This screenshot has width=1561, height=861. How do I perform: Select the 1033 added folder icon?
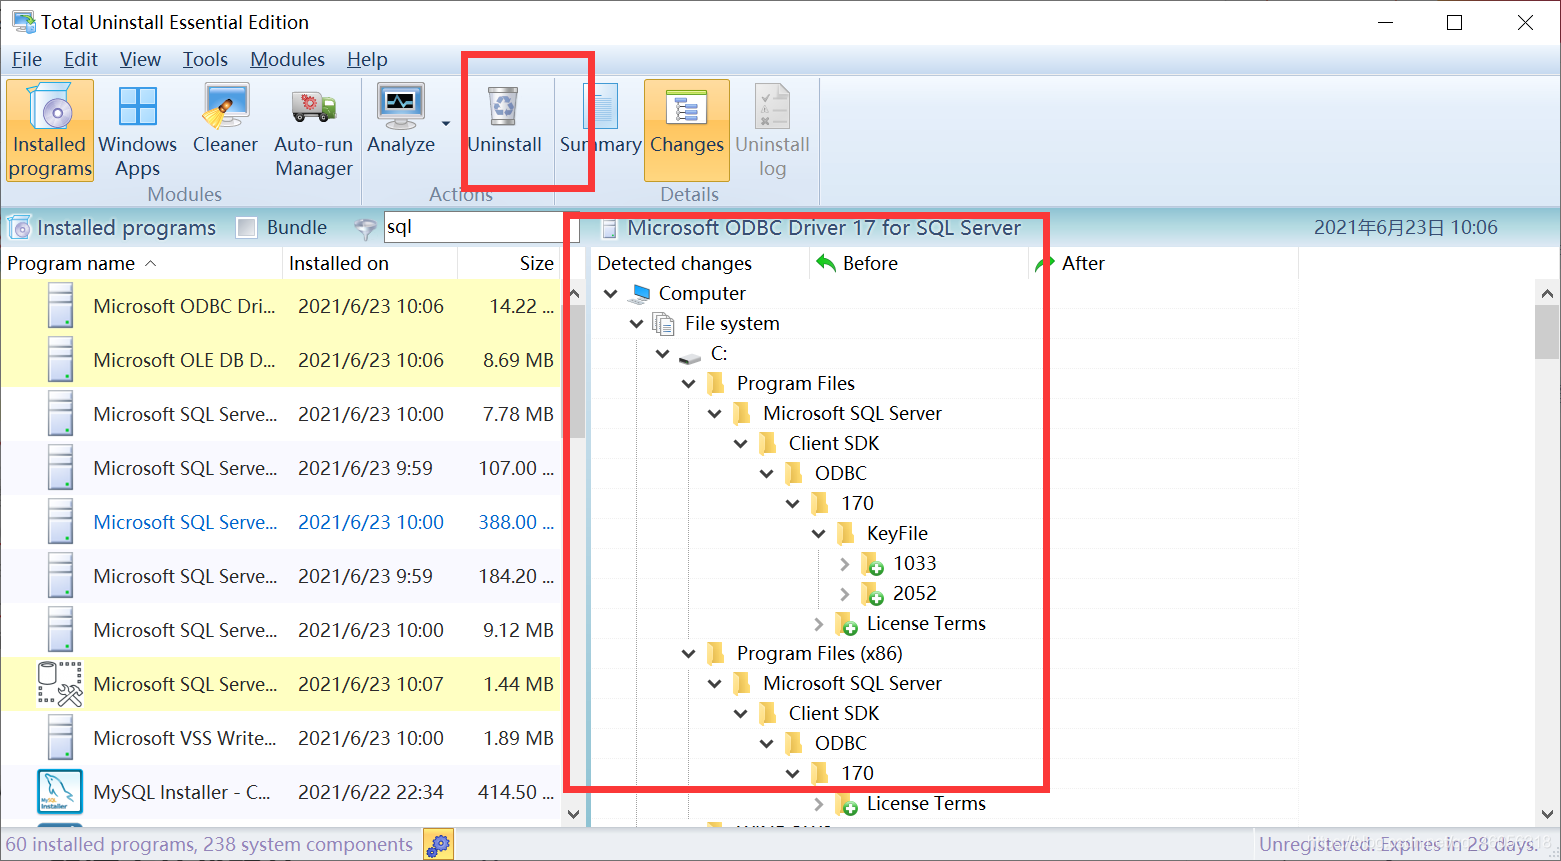[872, 565]
